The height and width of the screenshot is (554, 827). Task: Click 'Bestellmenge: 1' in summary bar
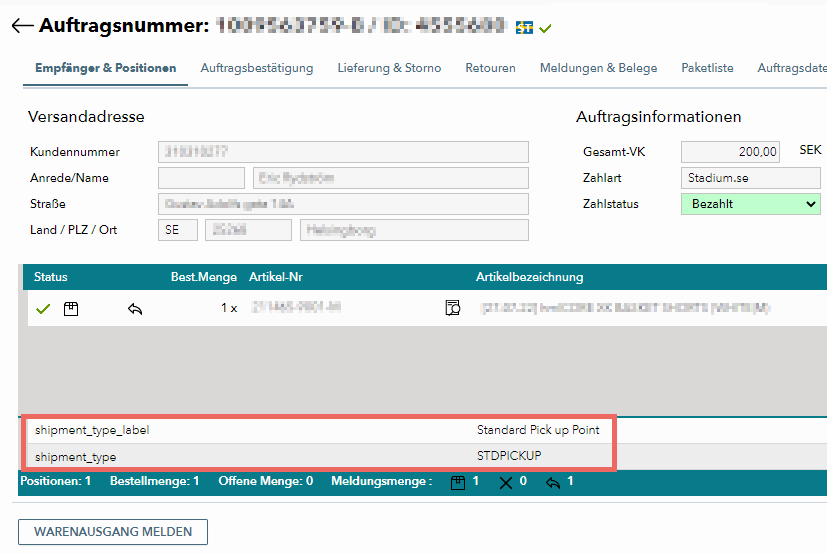click(155, 481)
